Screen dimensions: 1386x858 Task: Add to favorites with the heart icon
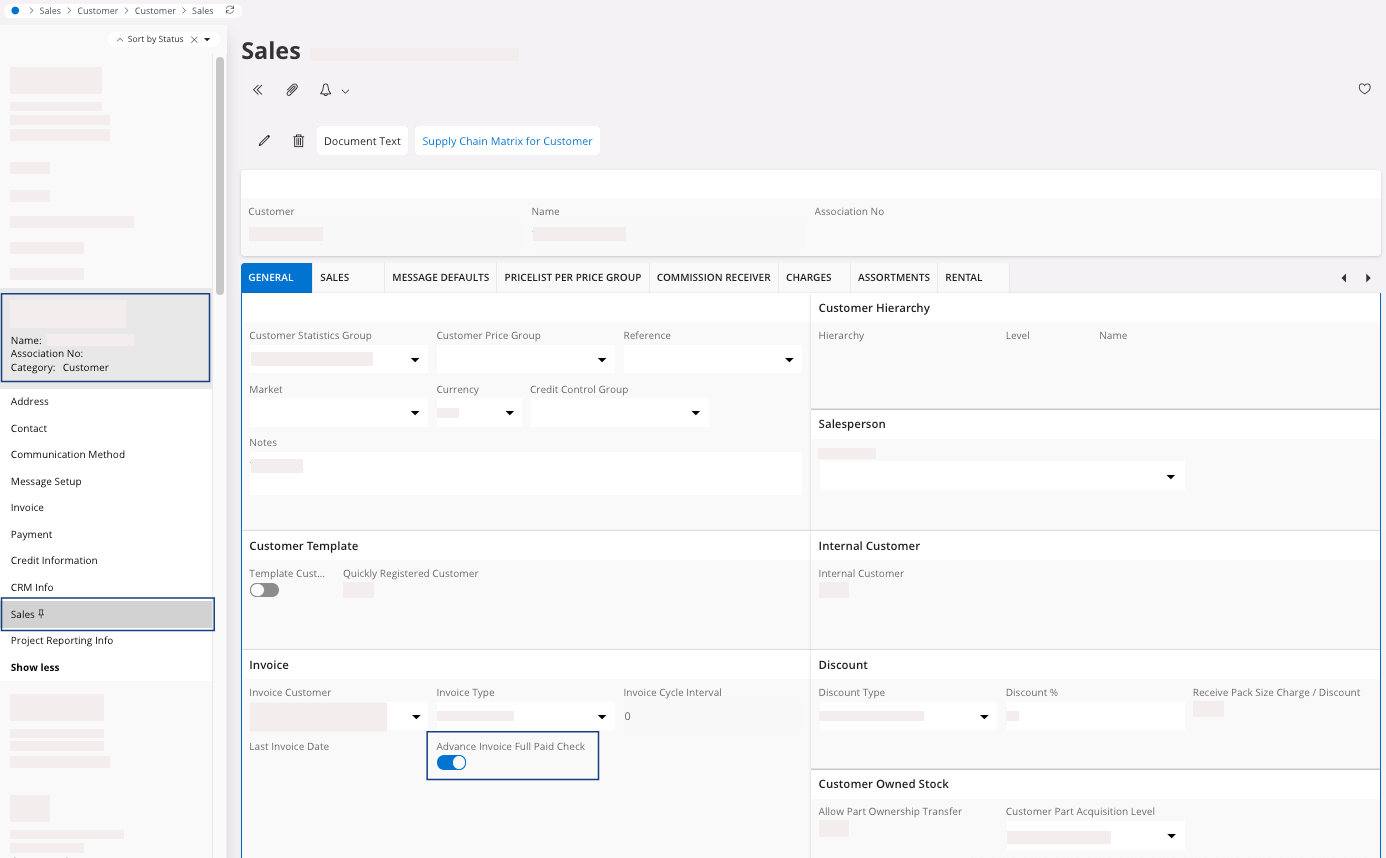[x=1364, y=89]
